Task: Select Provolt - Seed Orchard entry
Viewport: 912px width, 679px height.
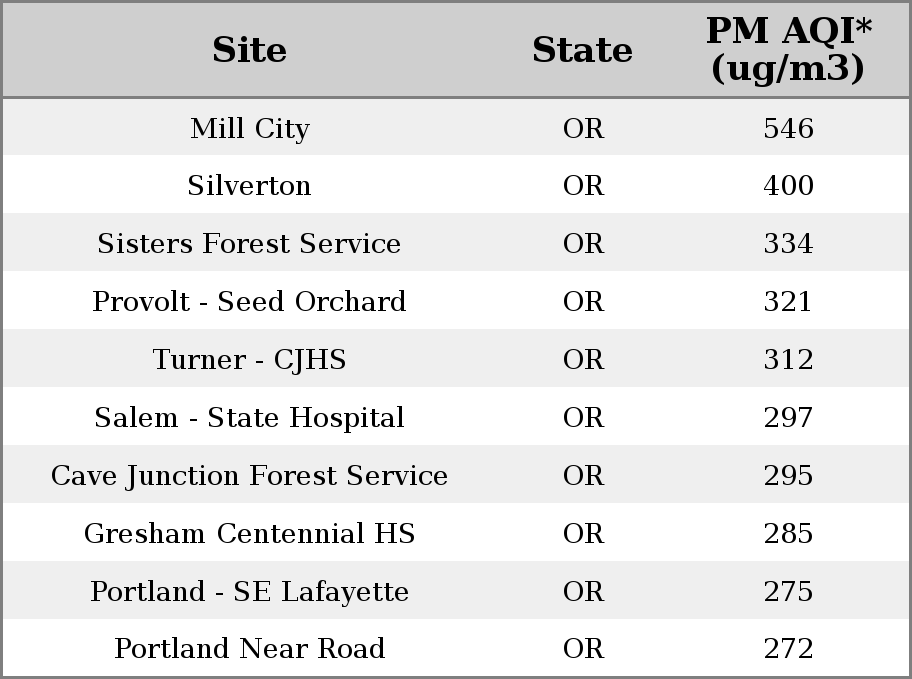Action: pyautogui.click(x=249, y=301)
